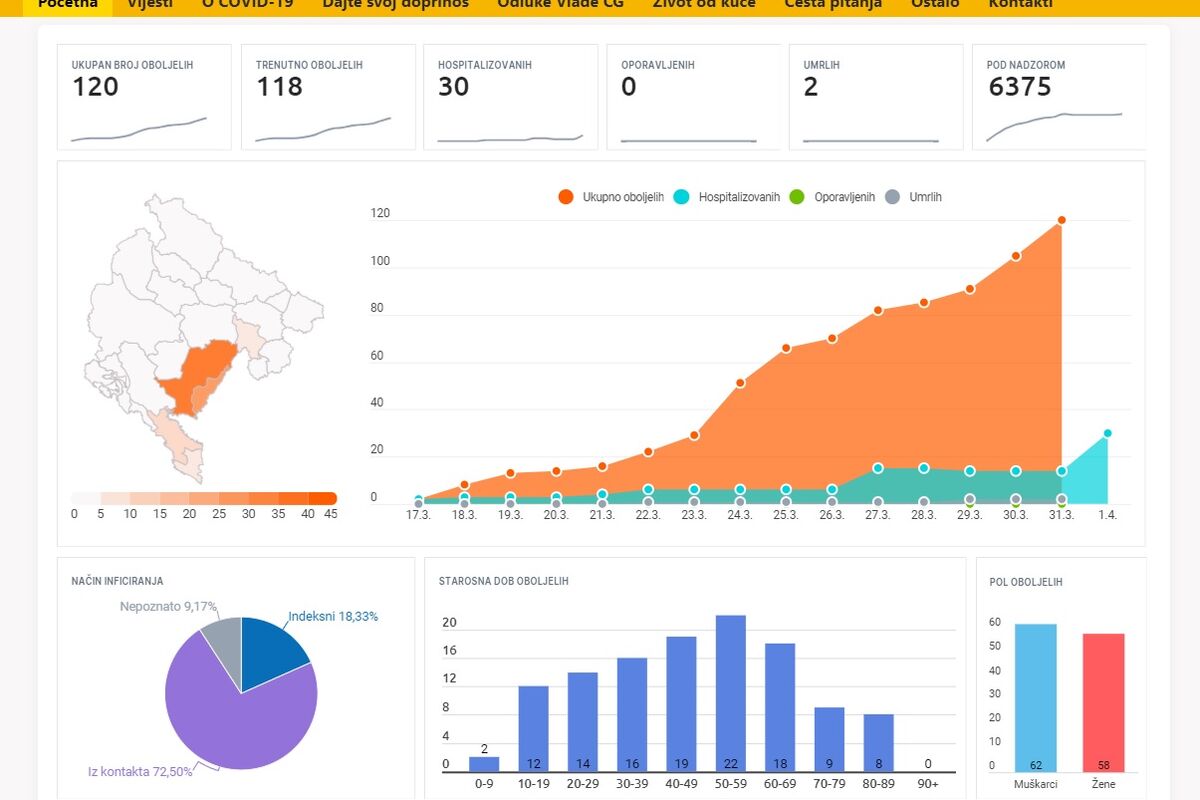The width and height of the screenshot is (1200, 800).
Task: Click the red Žene bar
Action: (x=1103, y=702)
